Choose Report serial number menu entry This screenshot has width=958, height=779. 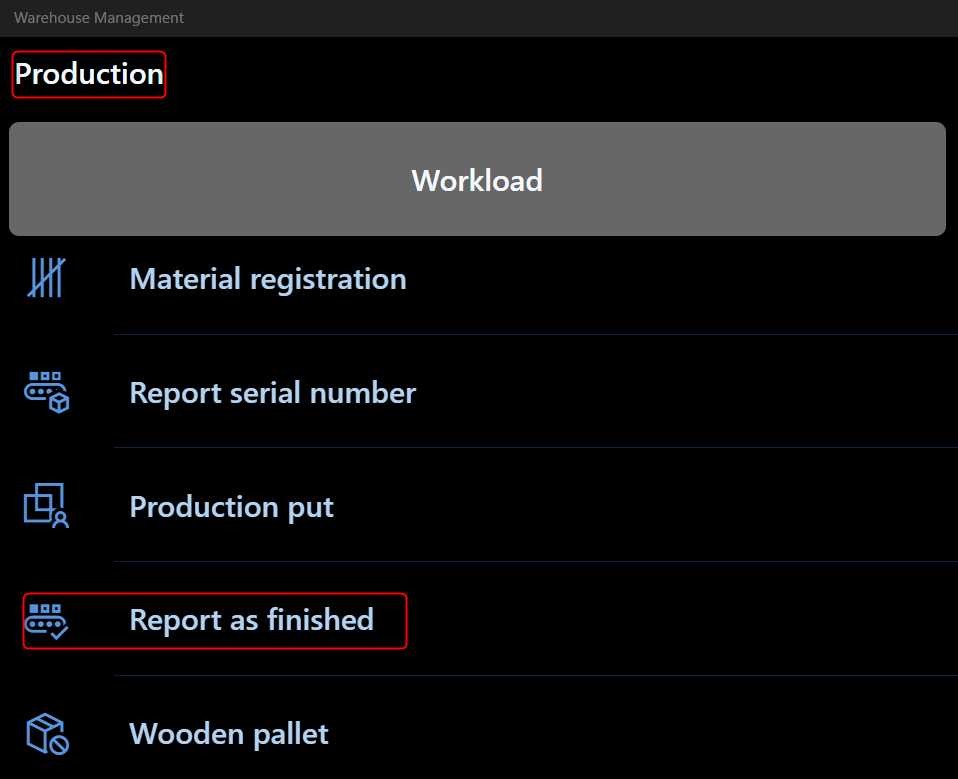click(x=479, y=392)
